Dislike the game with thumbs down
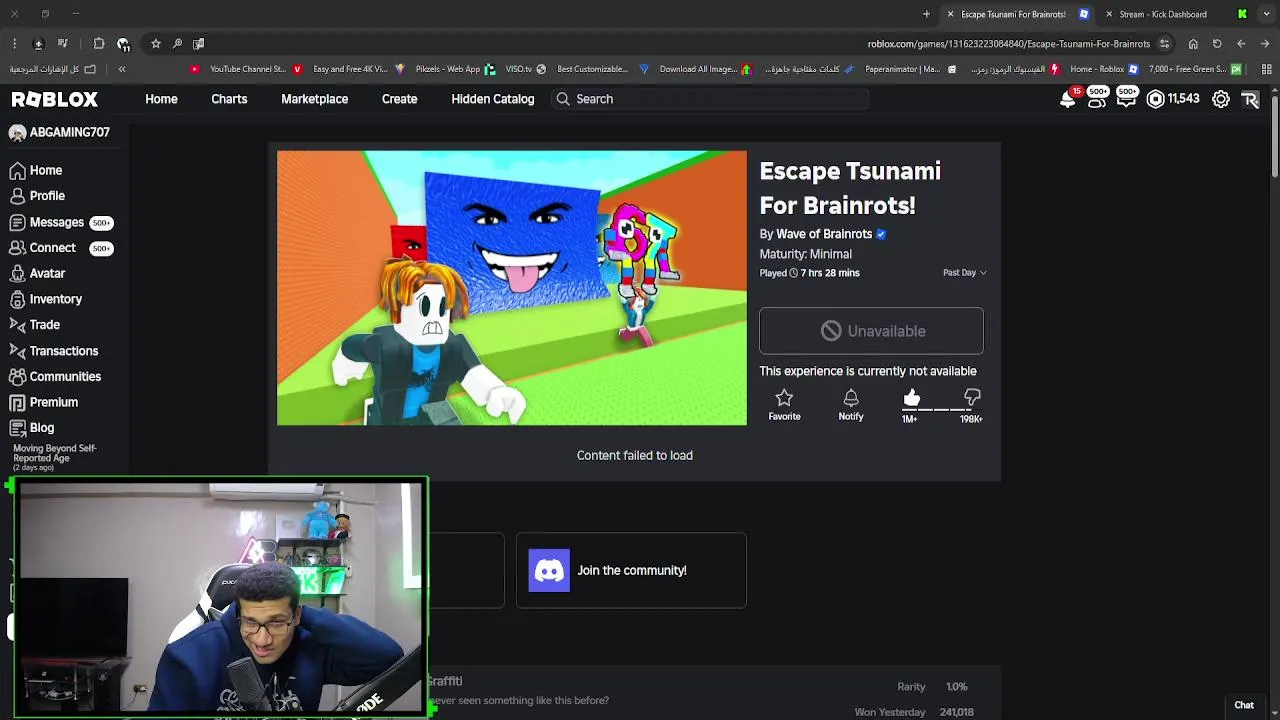 [972, 398]
